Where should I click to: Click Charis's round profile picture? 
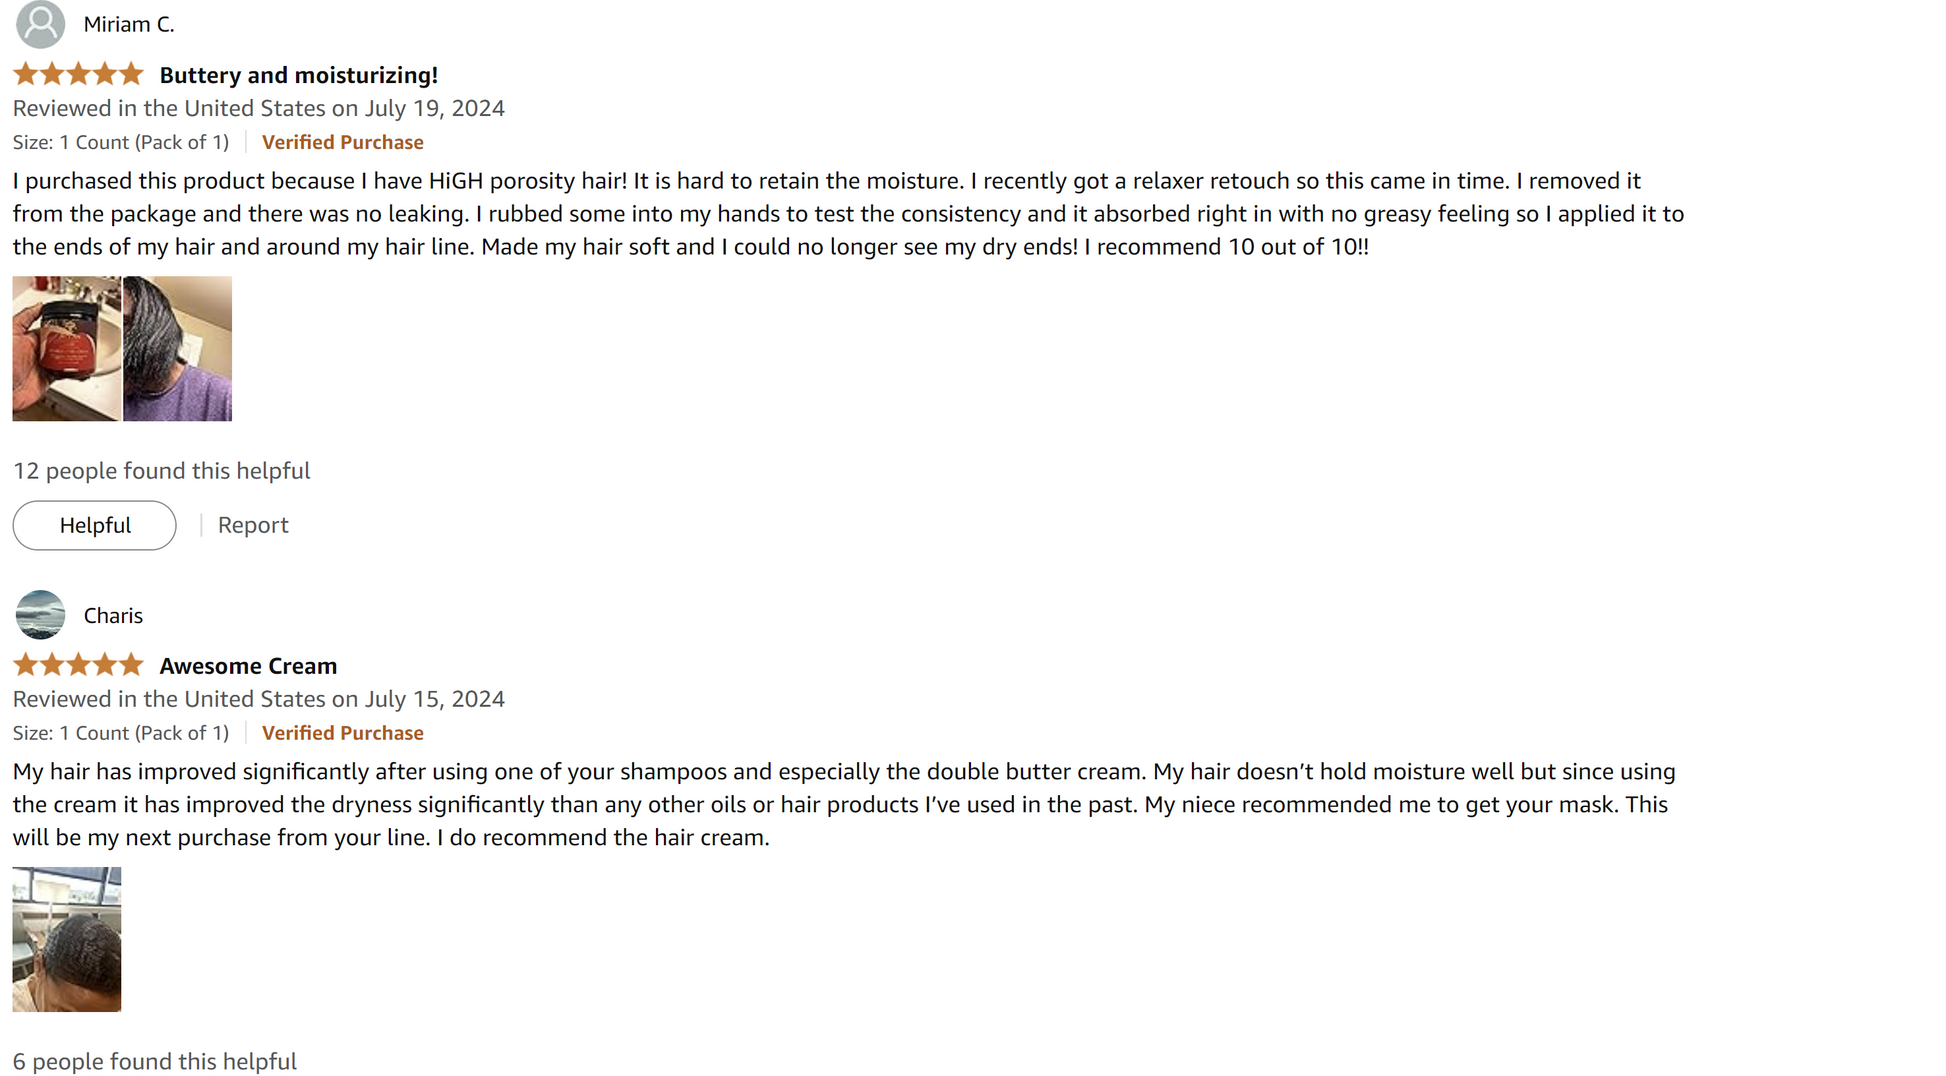(x=40, y=615)
